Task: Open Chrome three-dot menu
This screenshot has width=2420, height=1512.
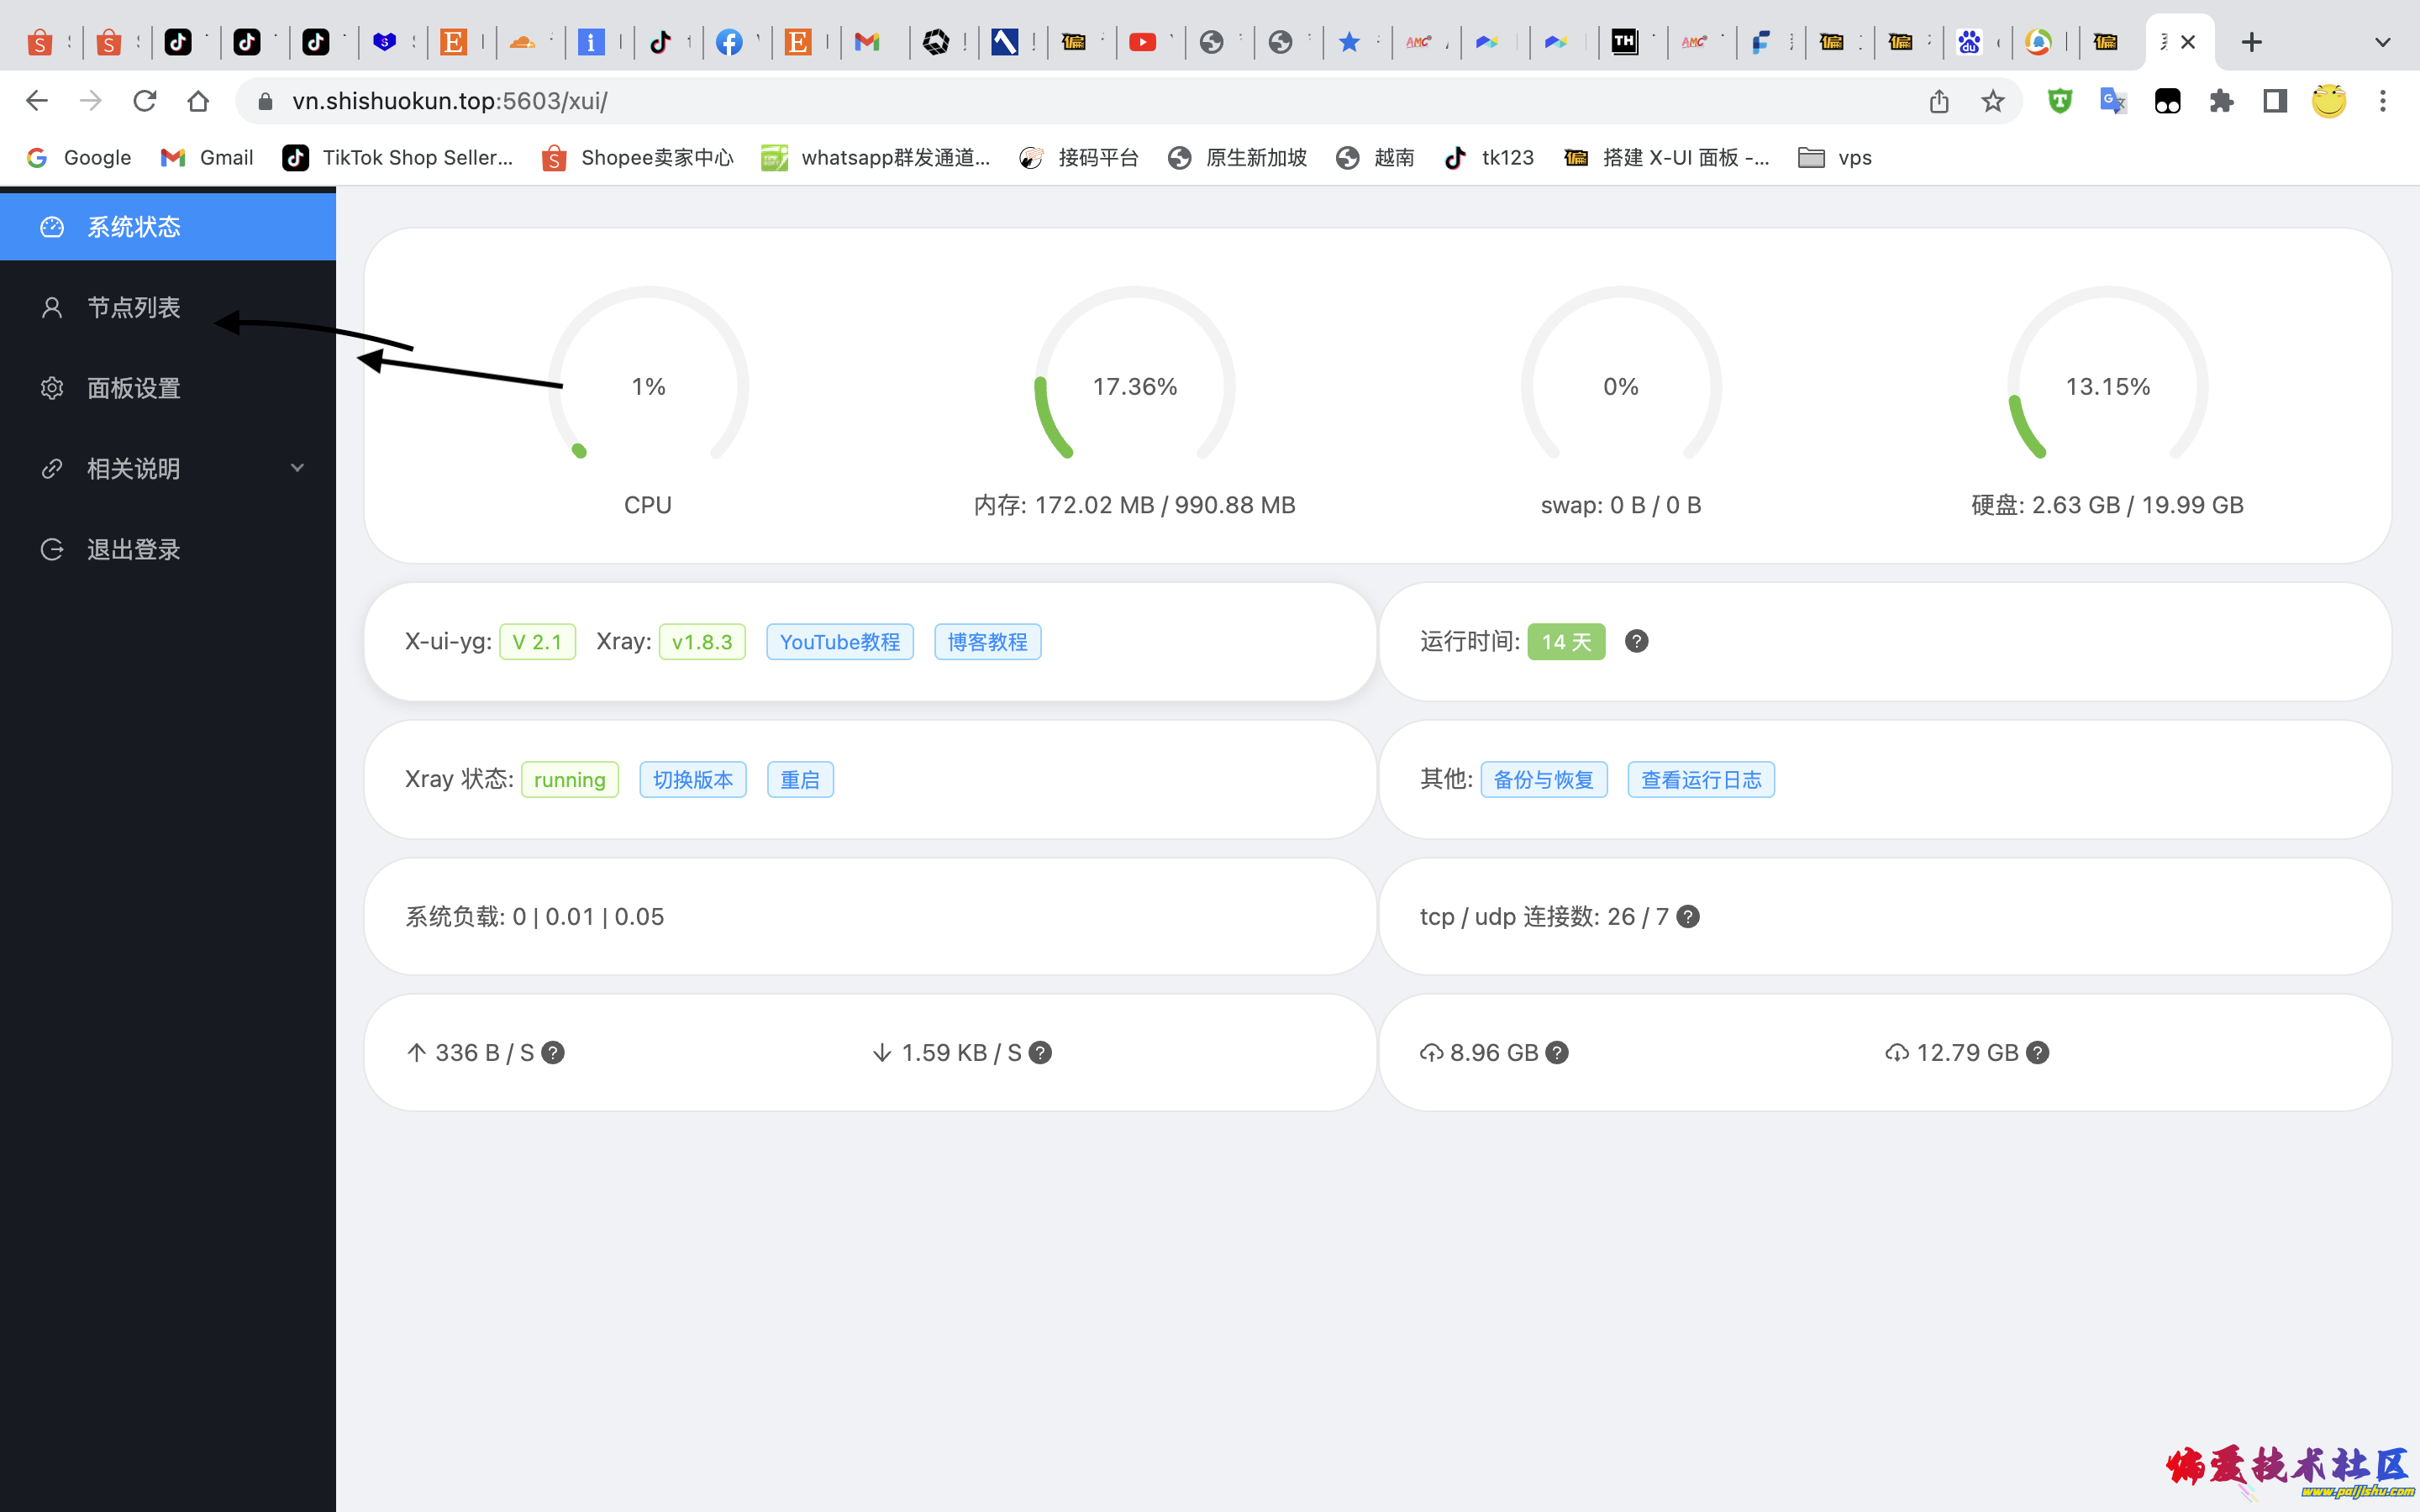Action: pos(2383,101)
